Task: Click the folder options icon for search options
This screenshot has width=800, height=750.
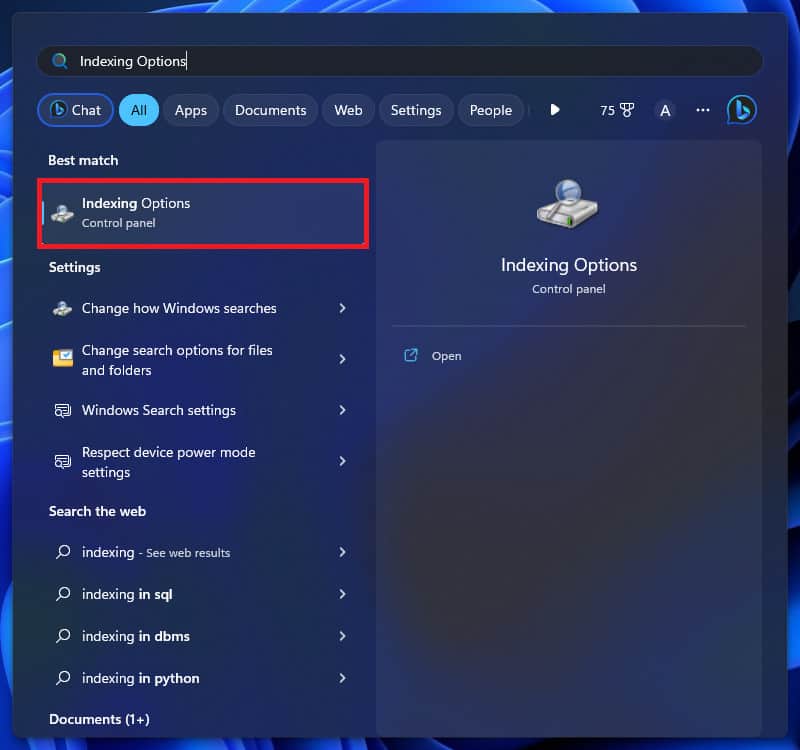Action: 63,359
